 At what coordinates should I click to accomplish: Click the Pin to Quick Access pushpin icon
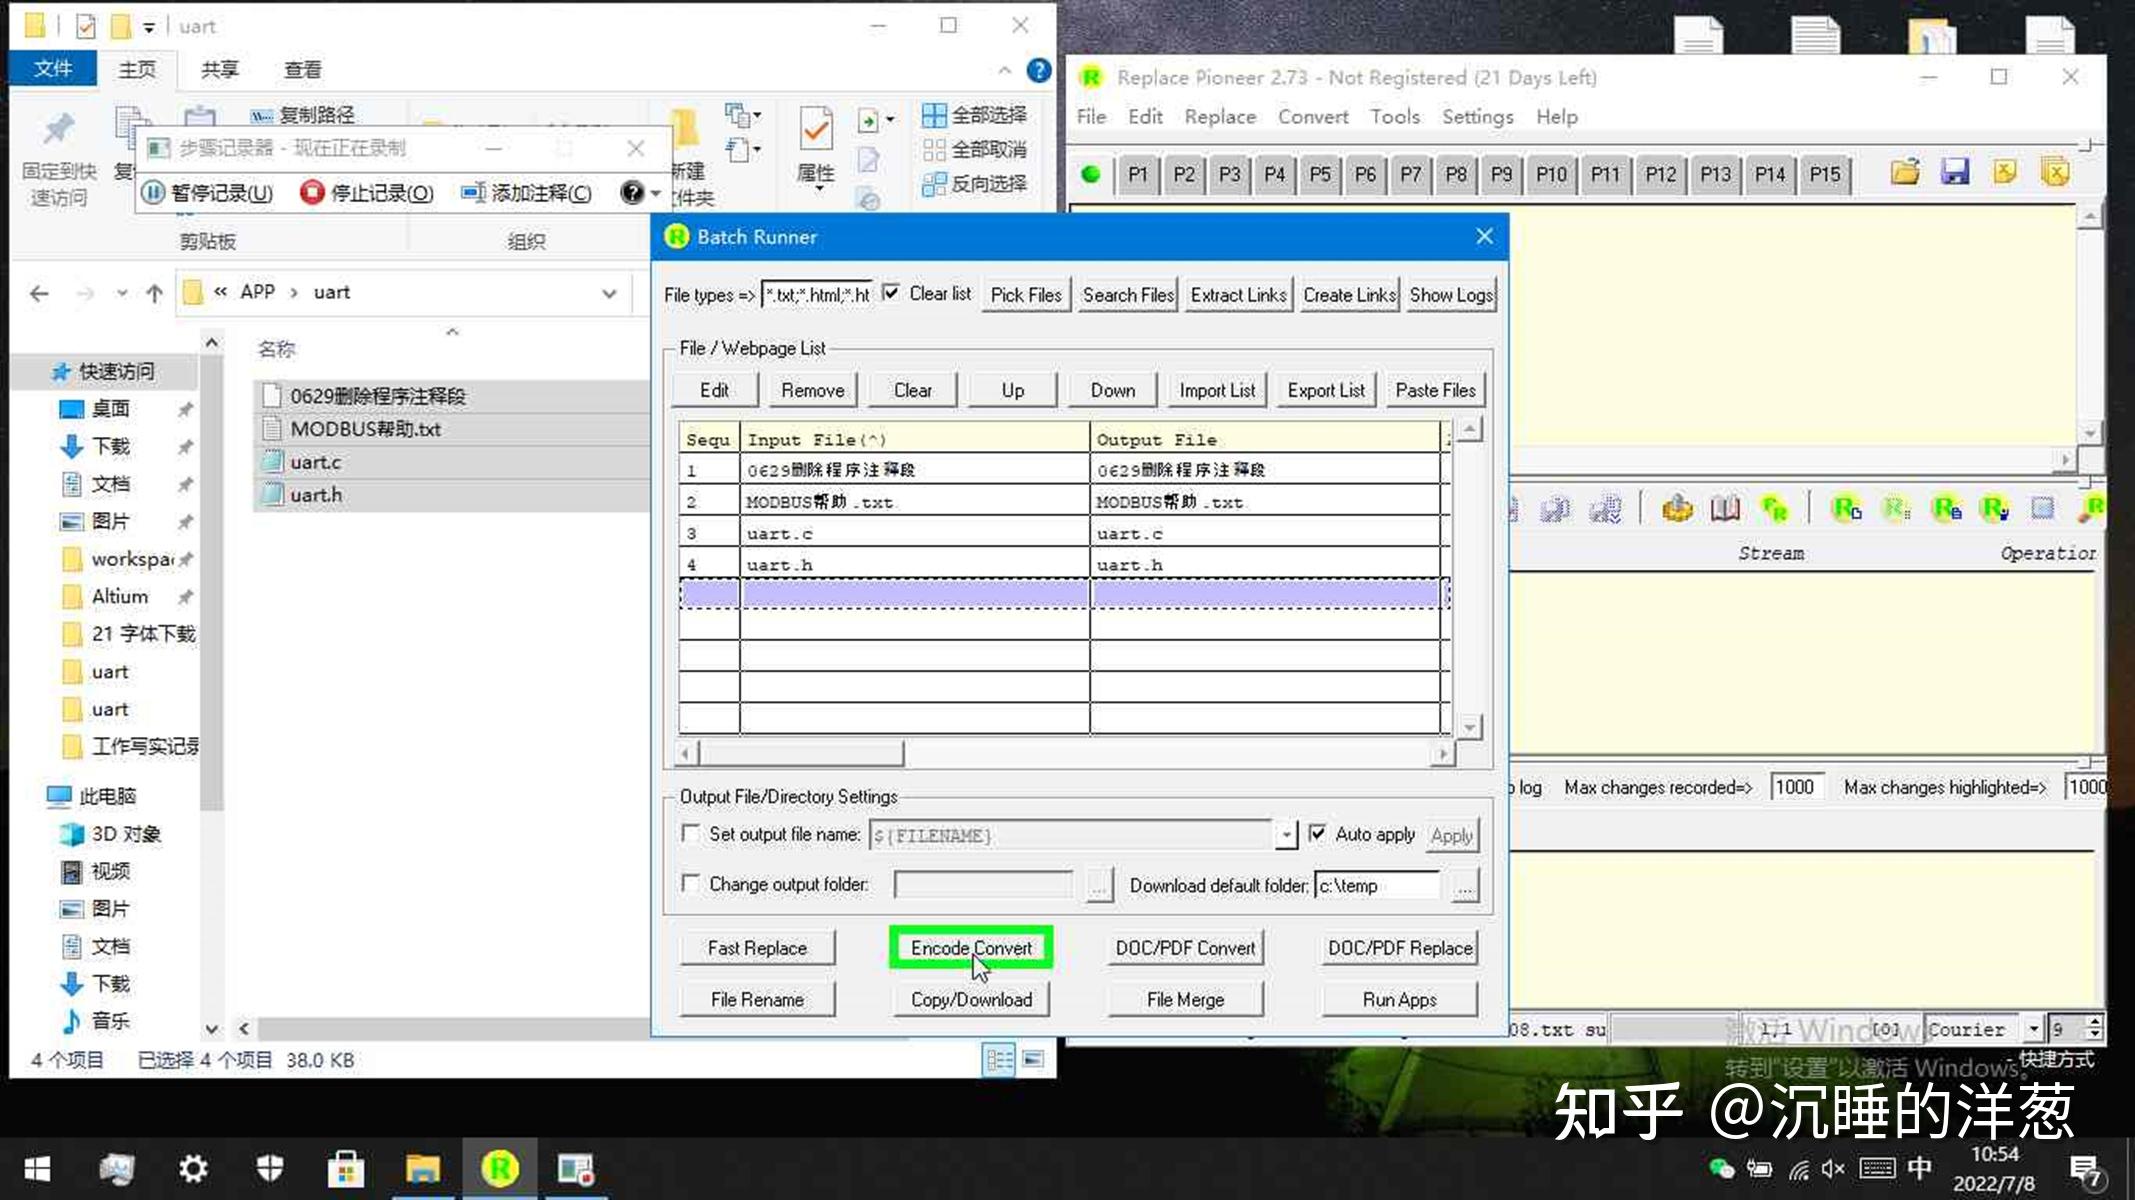pyautogui.click(x=58, y=129)
